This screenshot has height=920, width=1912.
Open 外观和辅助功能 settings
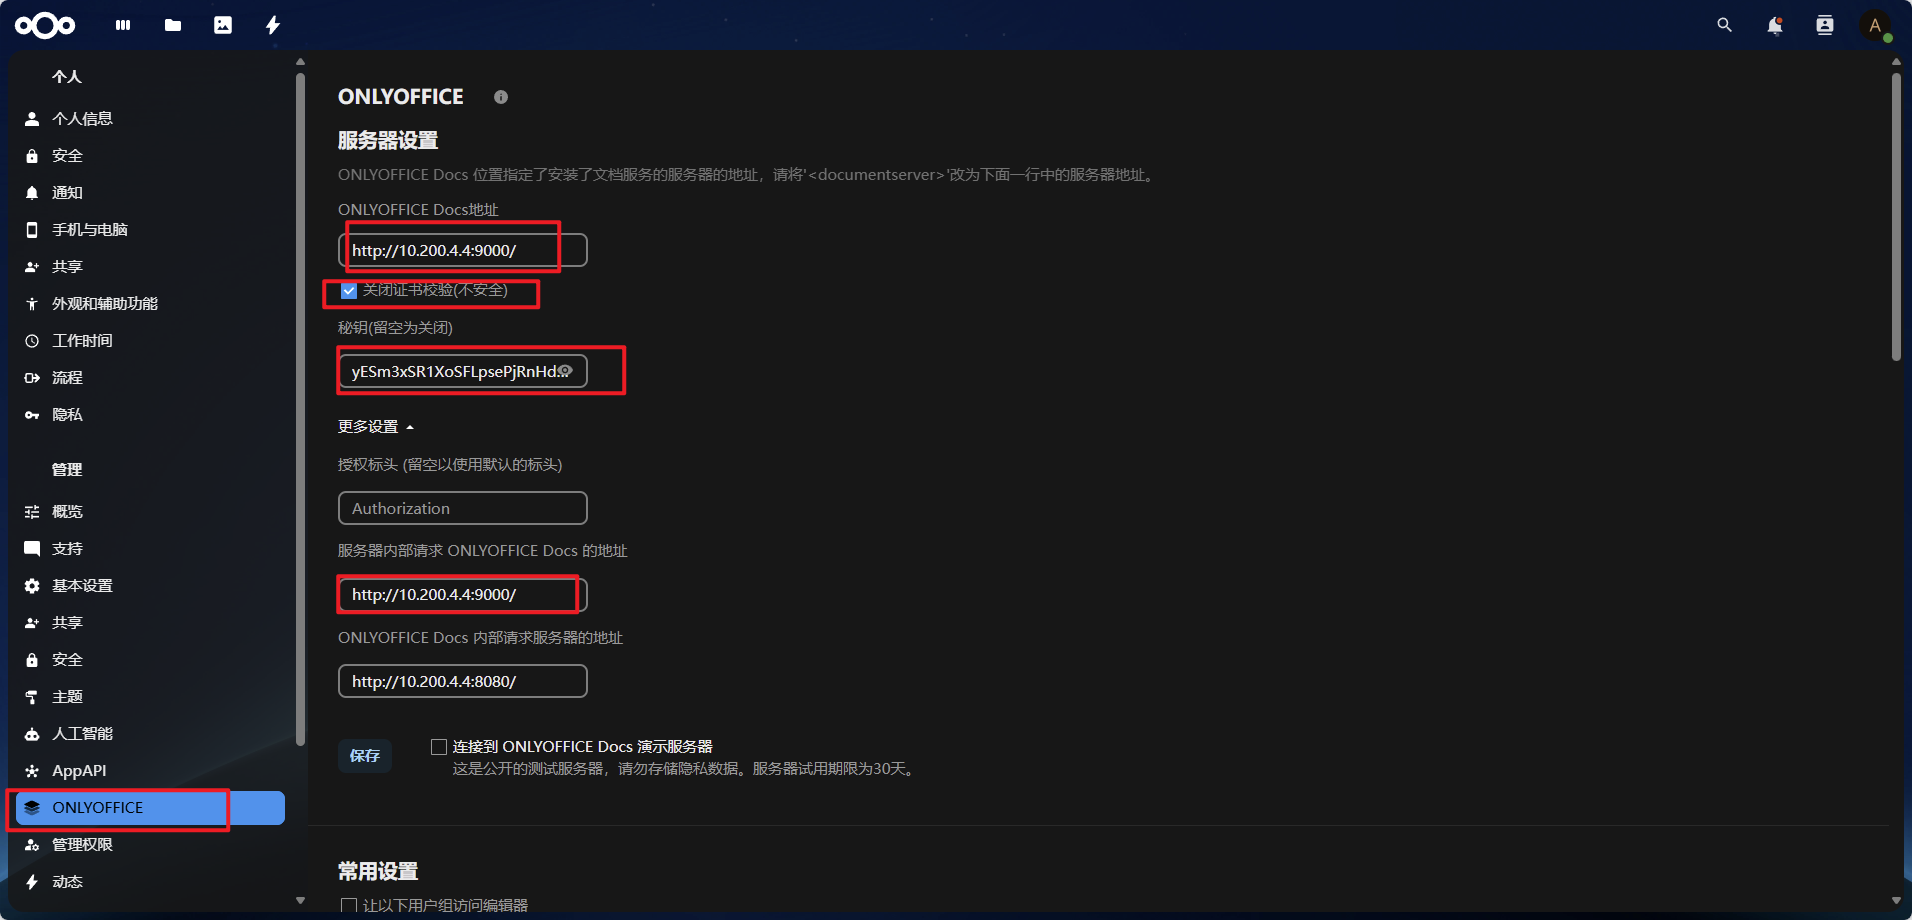150,304
